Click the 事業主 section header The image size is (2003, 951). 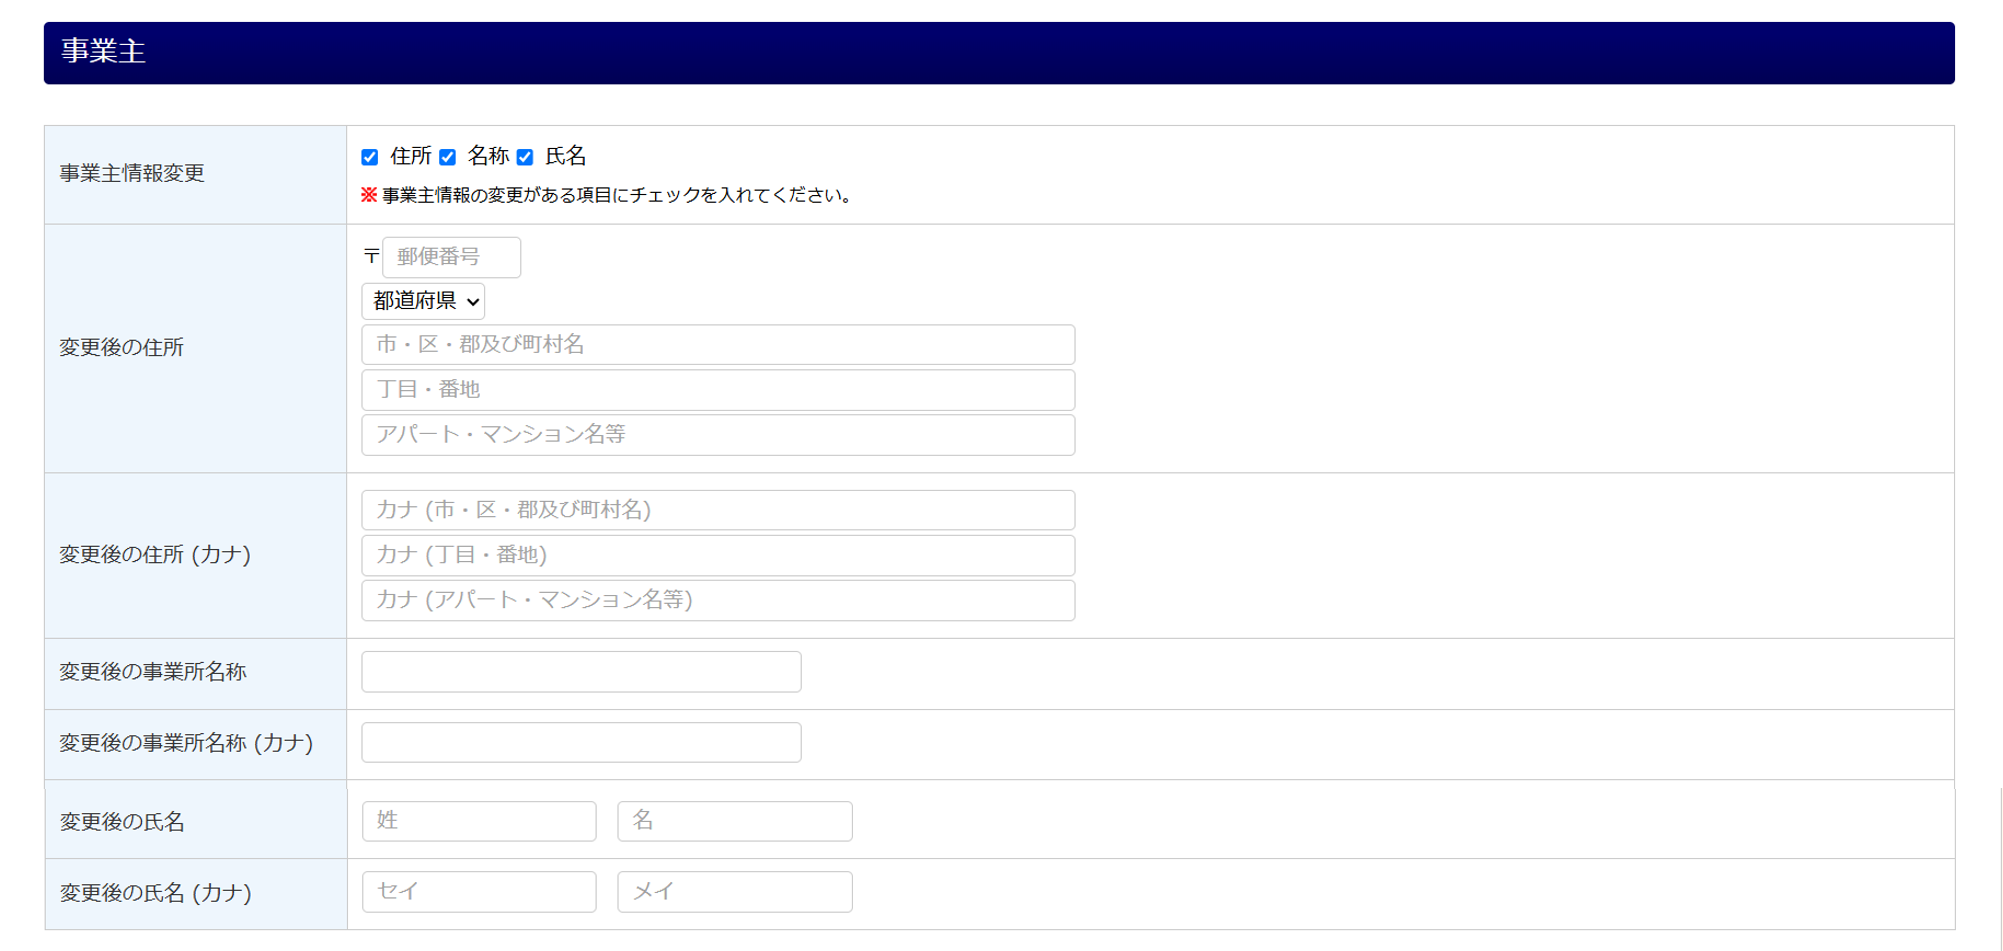[x=999, y=53]
